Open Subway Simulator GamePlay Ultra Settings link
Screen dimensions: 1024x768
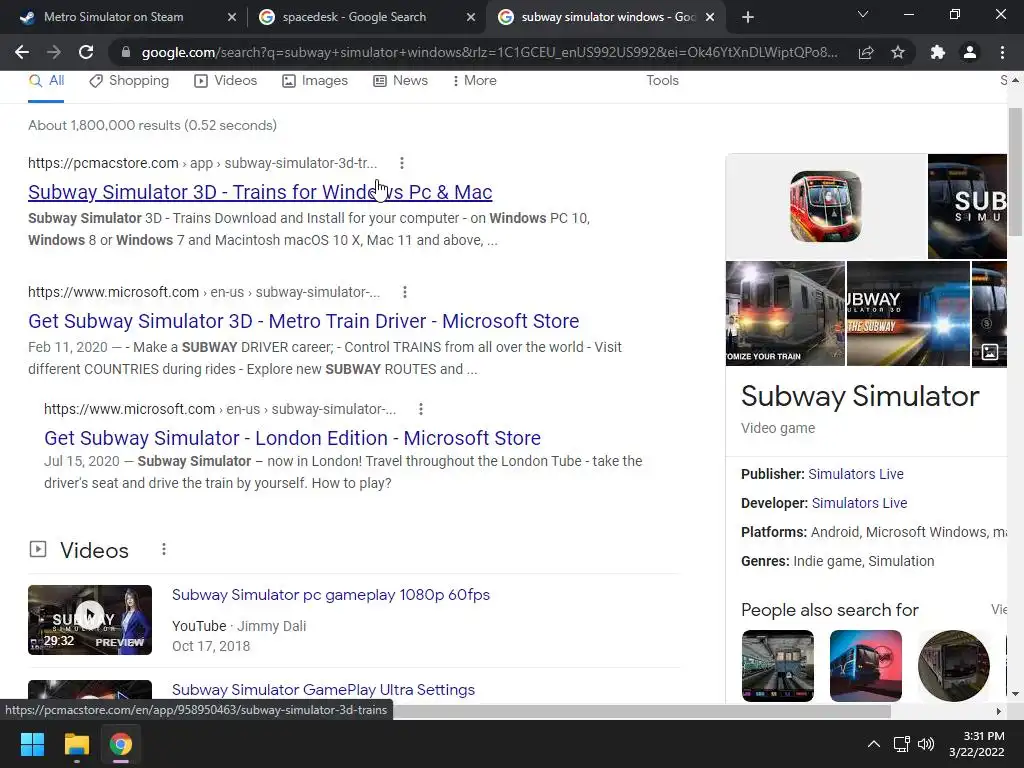tap(323, 690)
